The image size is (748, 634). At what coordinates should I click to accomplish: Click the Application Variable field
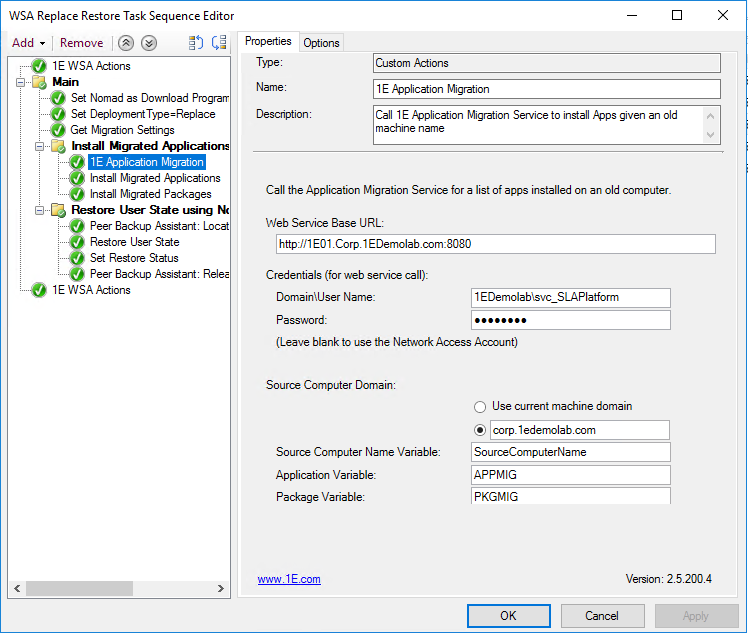pos(571,475)
